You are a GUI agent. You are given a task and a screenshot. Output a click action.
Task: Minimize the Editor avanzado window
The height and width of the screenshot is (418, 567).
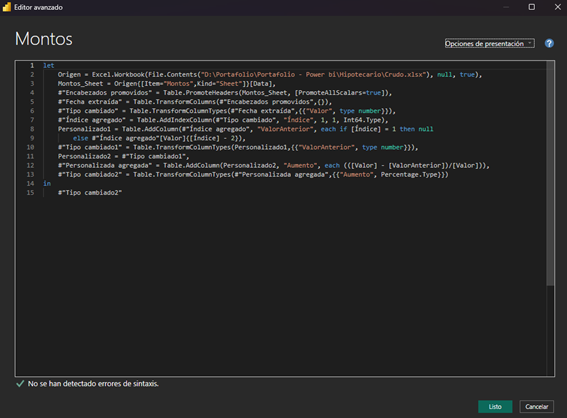point(506,7)
